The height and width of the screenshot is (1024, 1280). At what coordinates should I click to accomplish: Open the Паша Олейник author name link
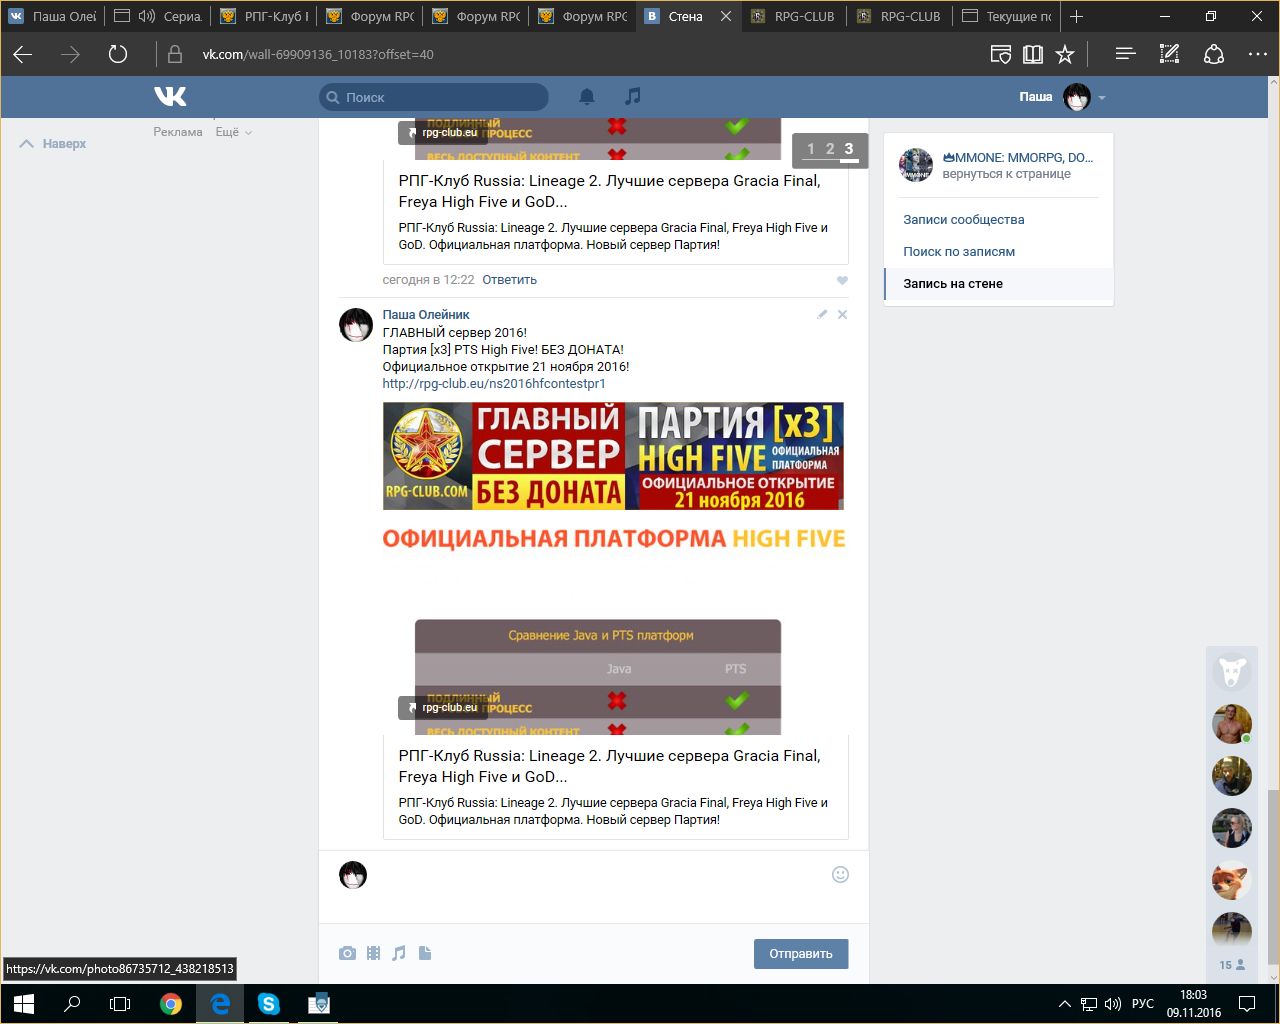coord(426,314)
